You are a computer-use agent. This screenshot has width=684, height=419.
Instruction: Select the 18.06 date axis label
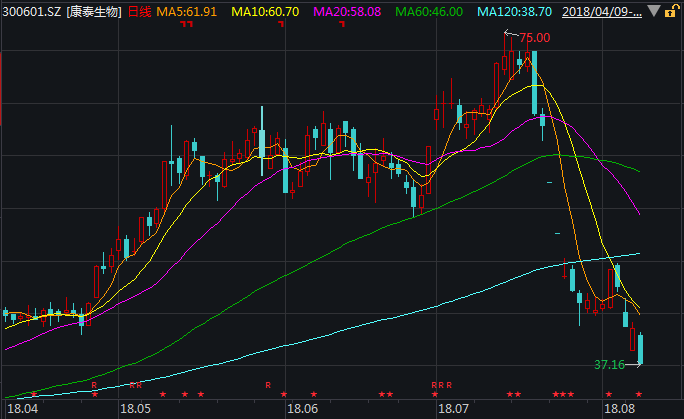tap(303, 409)
